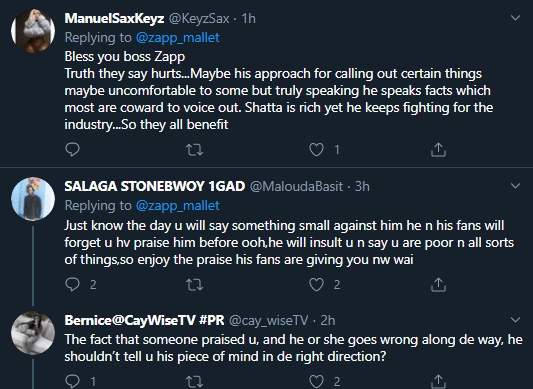Screen dimensions: 533x389
Task: Like the ManuelSaxKeyz tweet
Action: (x=316, y=150)
